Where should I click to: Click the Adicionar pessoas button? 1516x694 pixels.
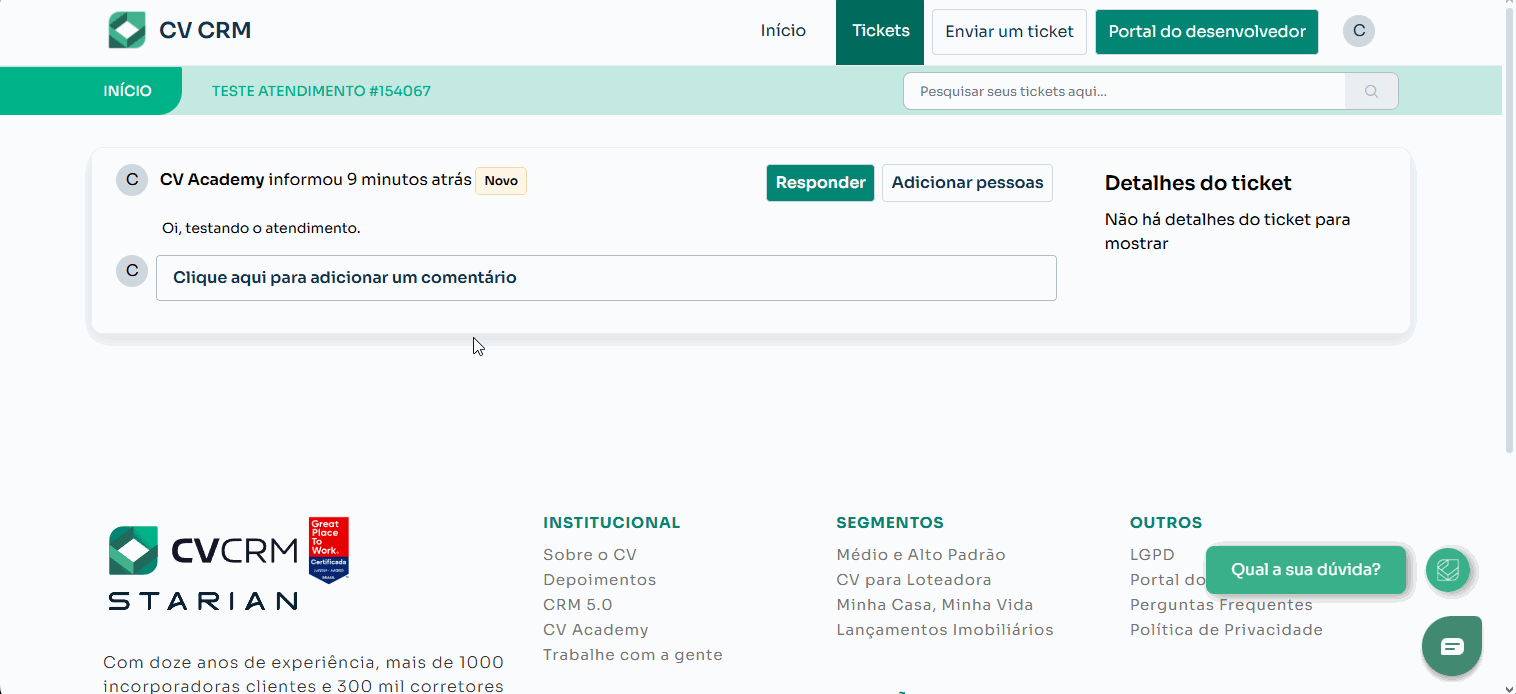pos(967,183)
